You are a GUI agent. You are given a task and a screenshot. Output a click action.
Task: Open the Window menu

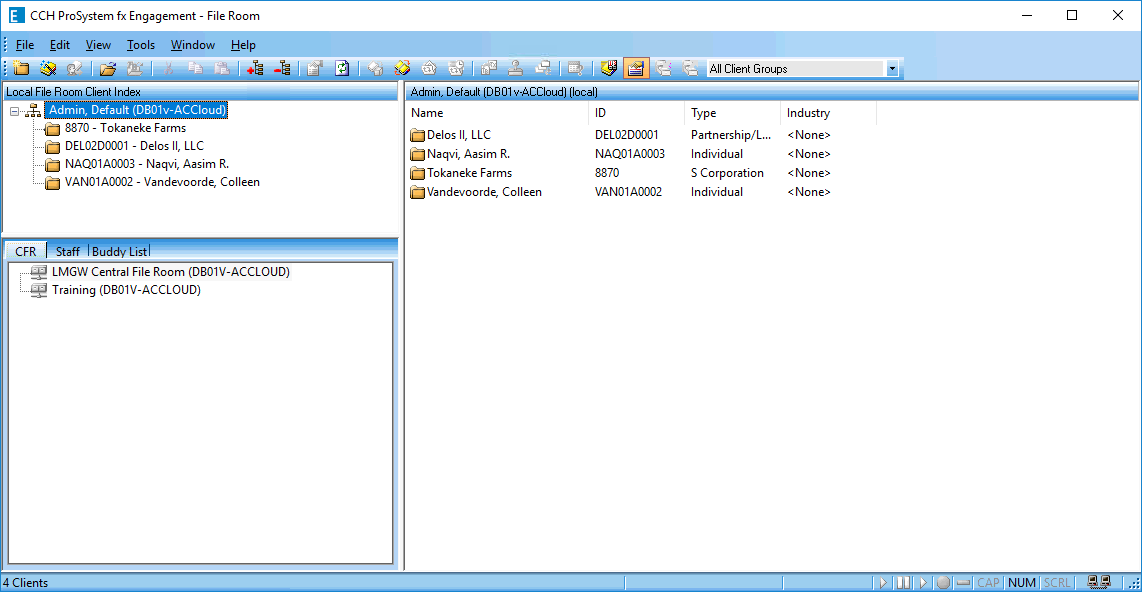click(192, 45)
